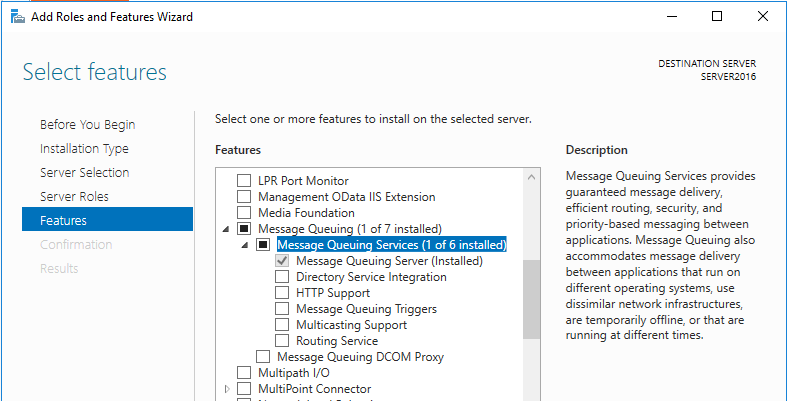Screen dimensions: 787x401
Task: Toggle Directory Service Integration checkbox
Action: point(282,277)
